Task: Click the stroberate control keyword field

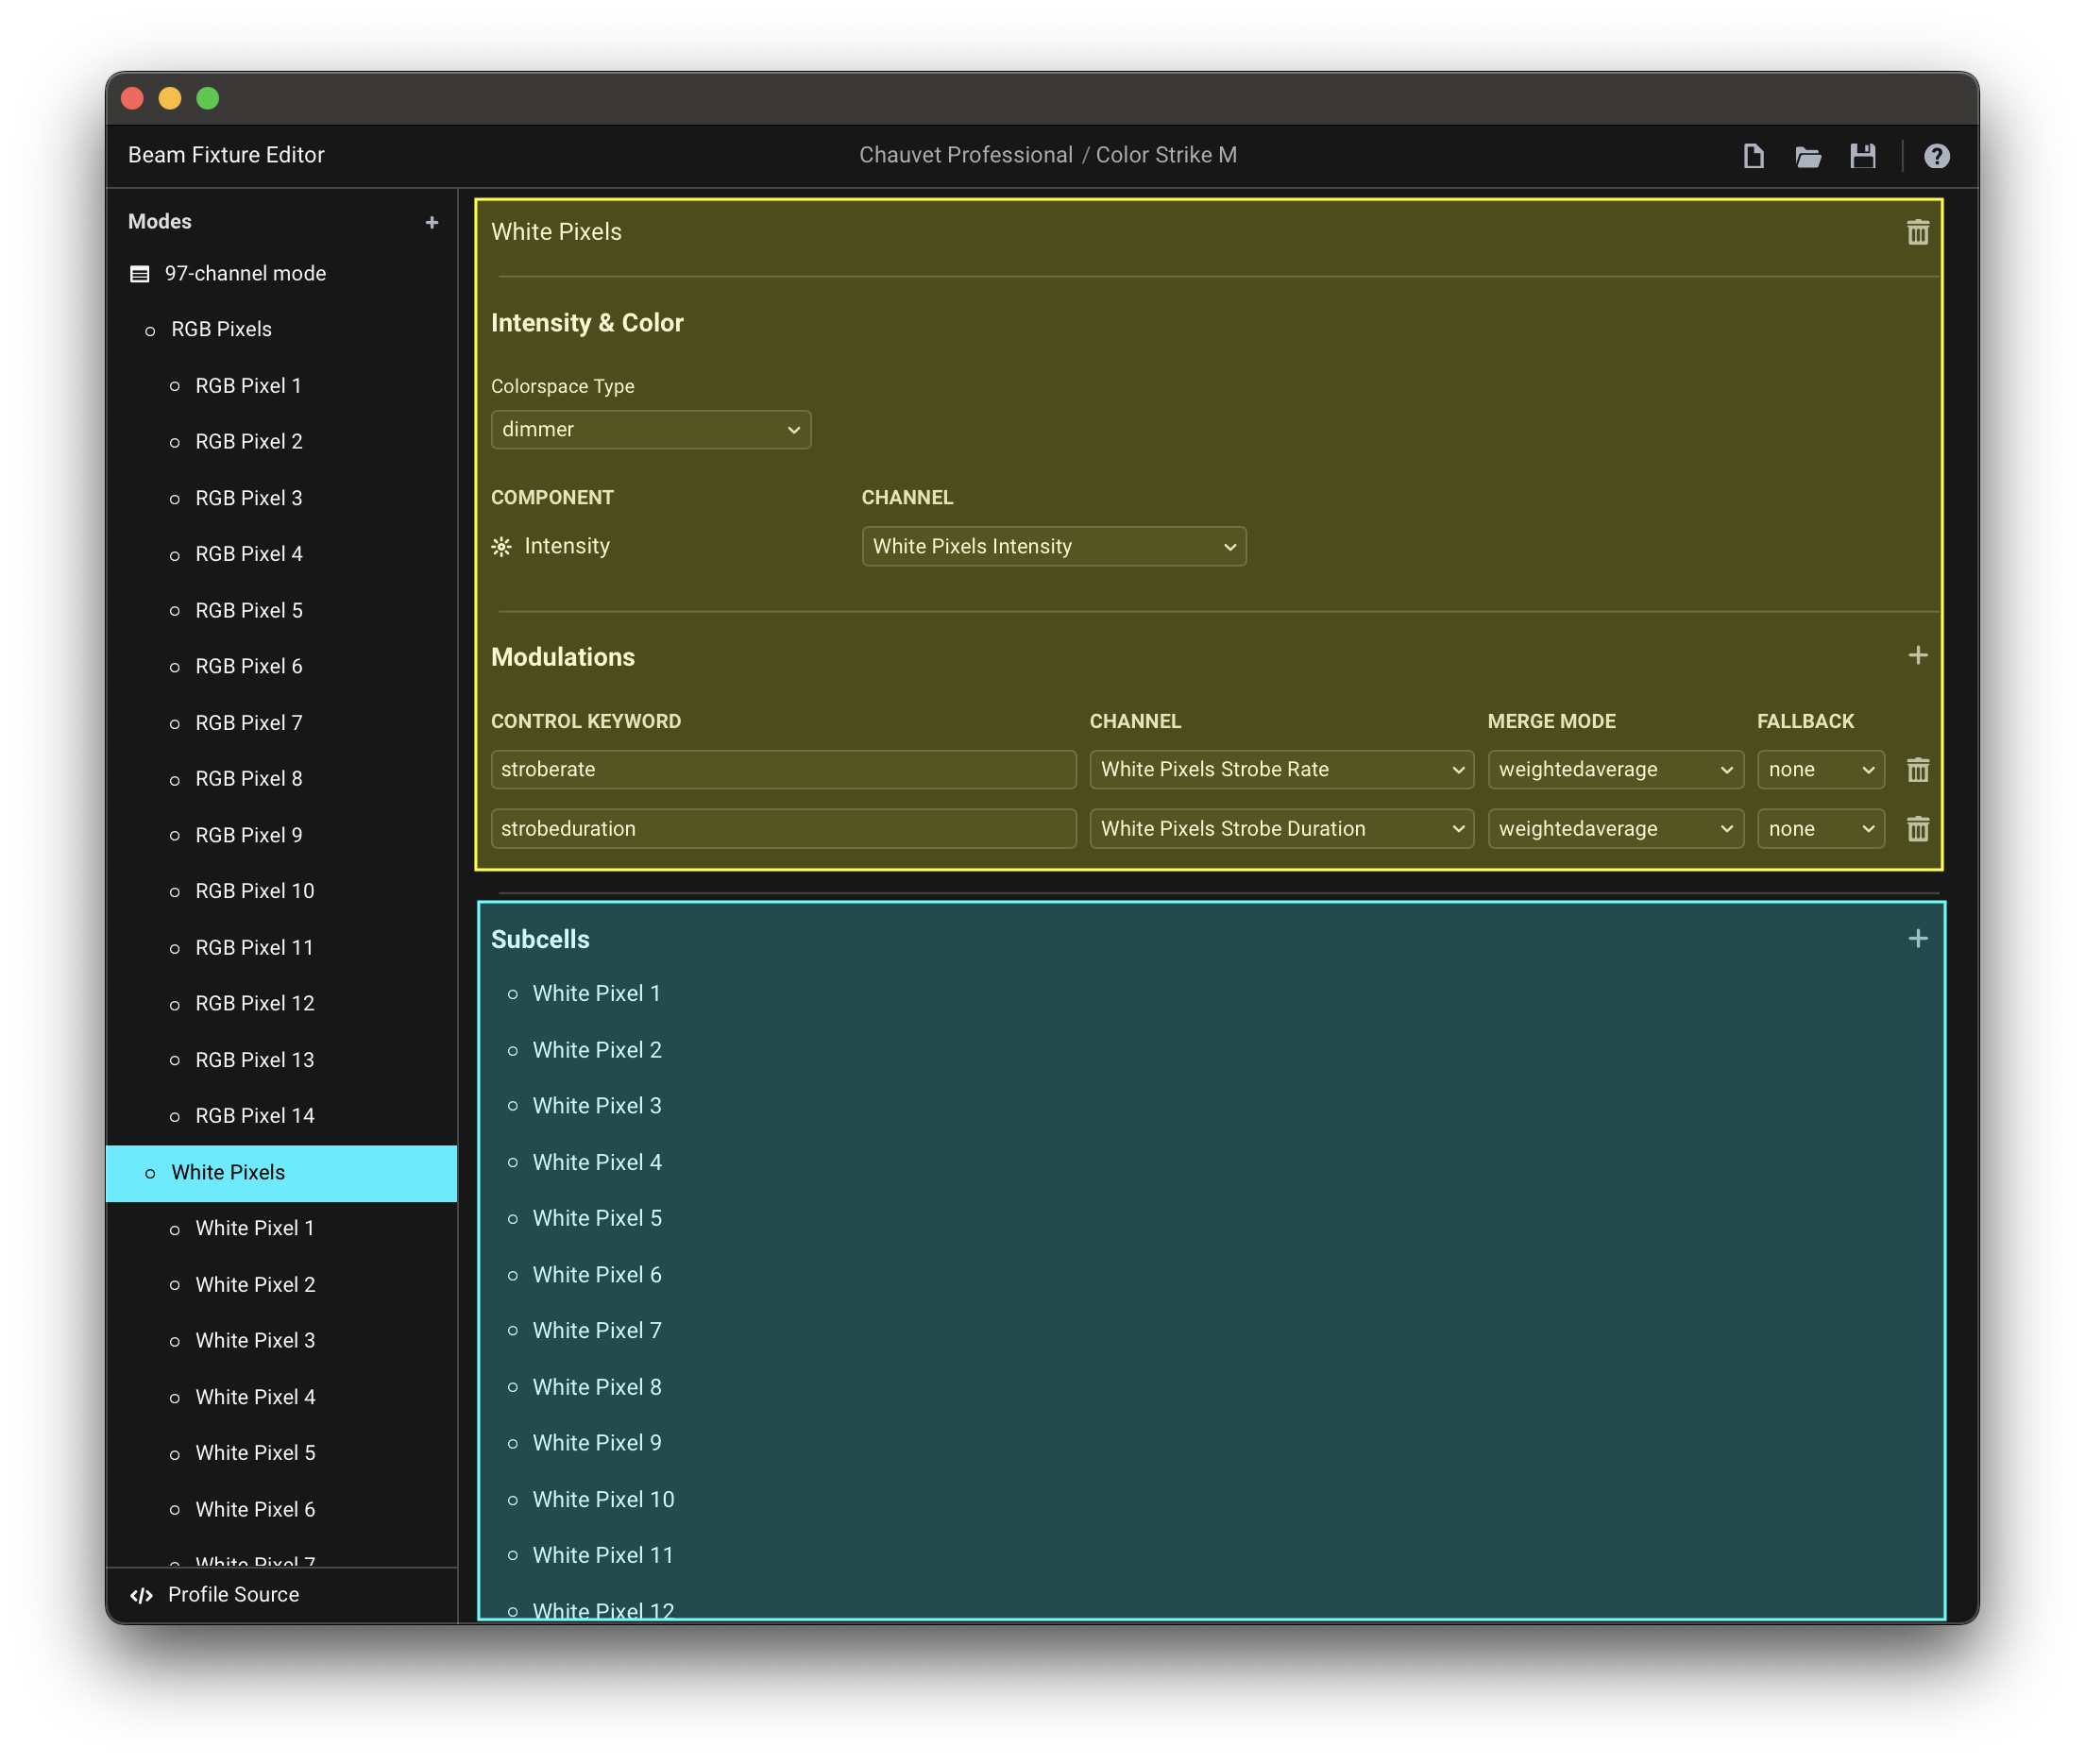Action: 784,769
